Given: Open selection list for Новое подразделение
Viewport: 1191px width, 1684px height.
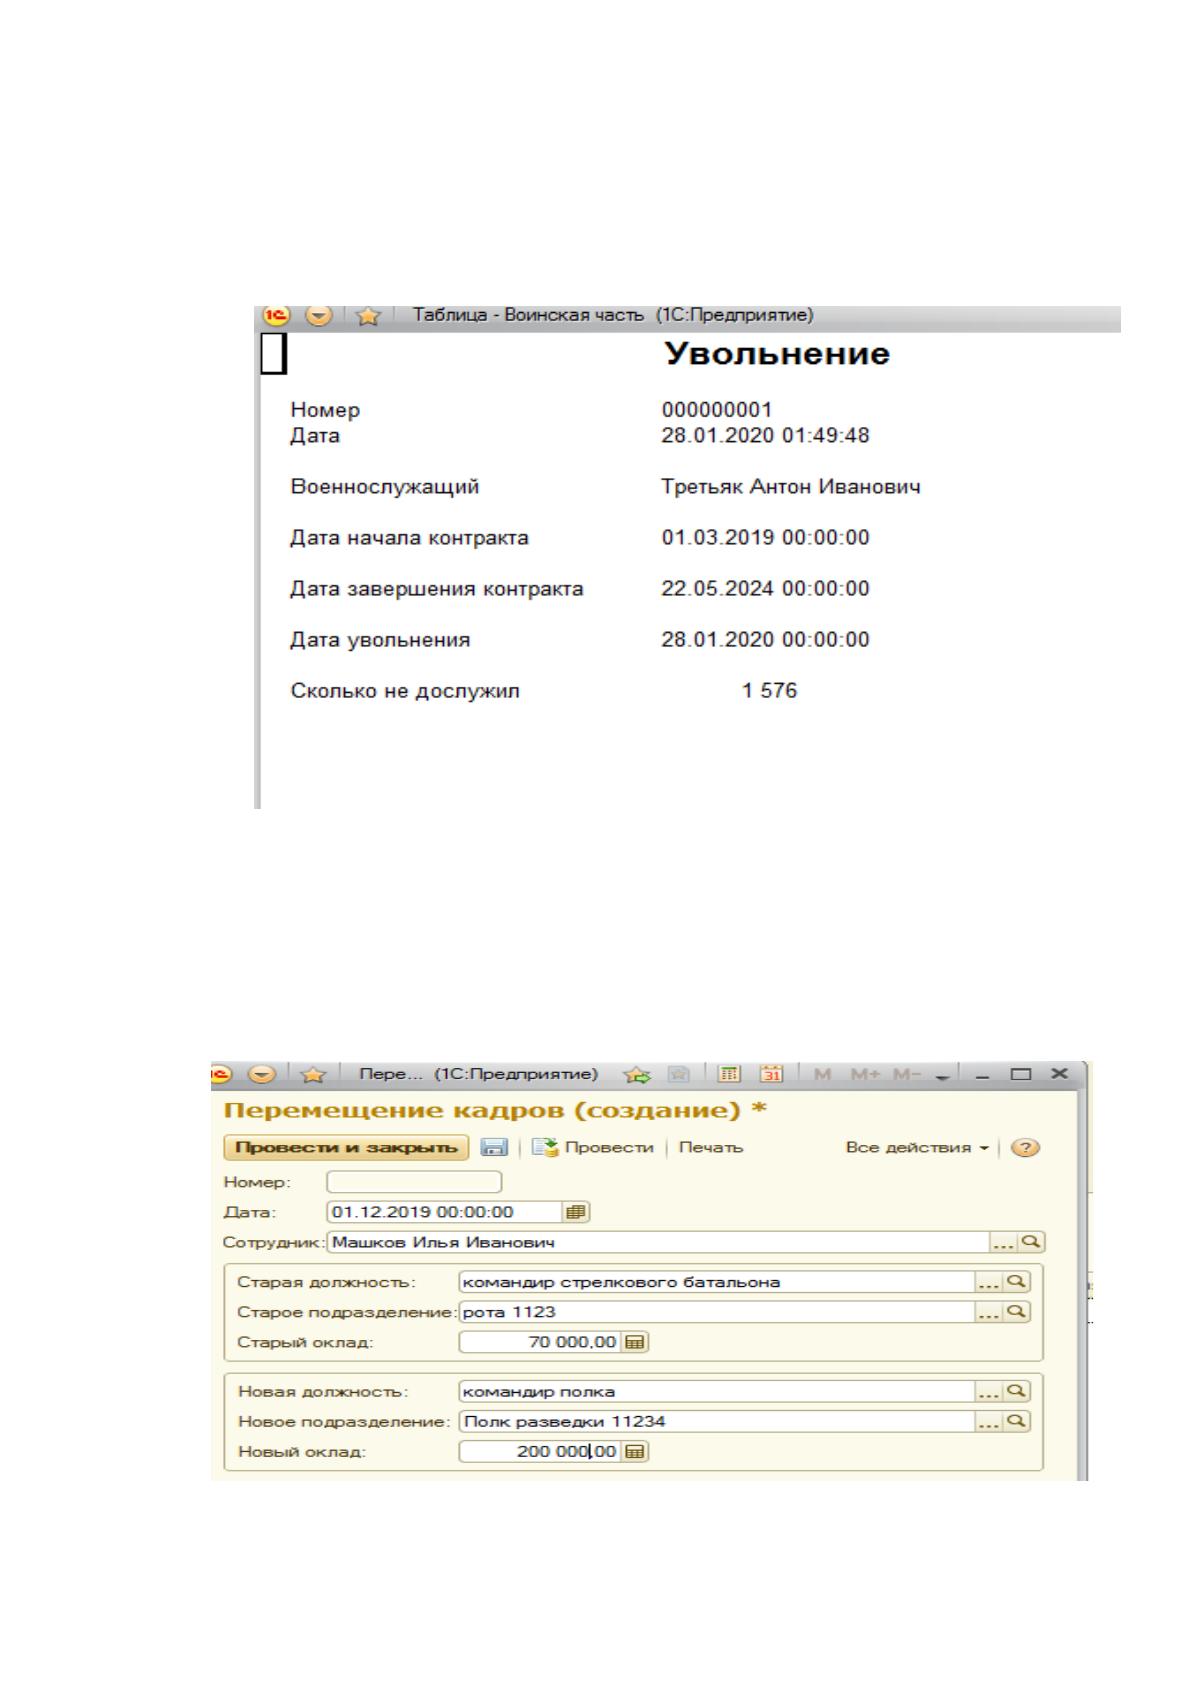Looking at the screenshot, I should coord(988,1421).
